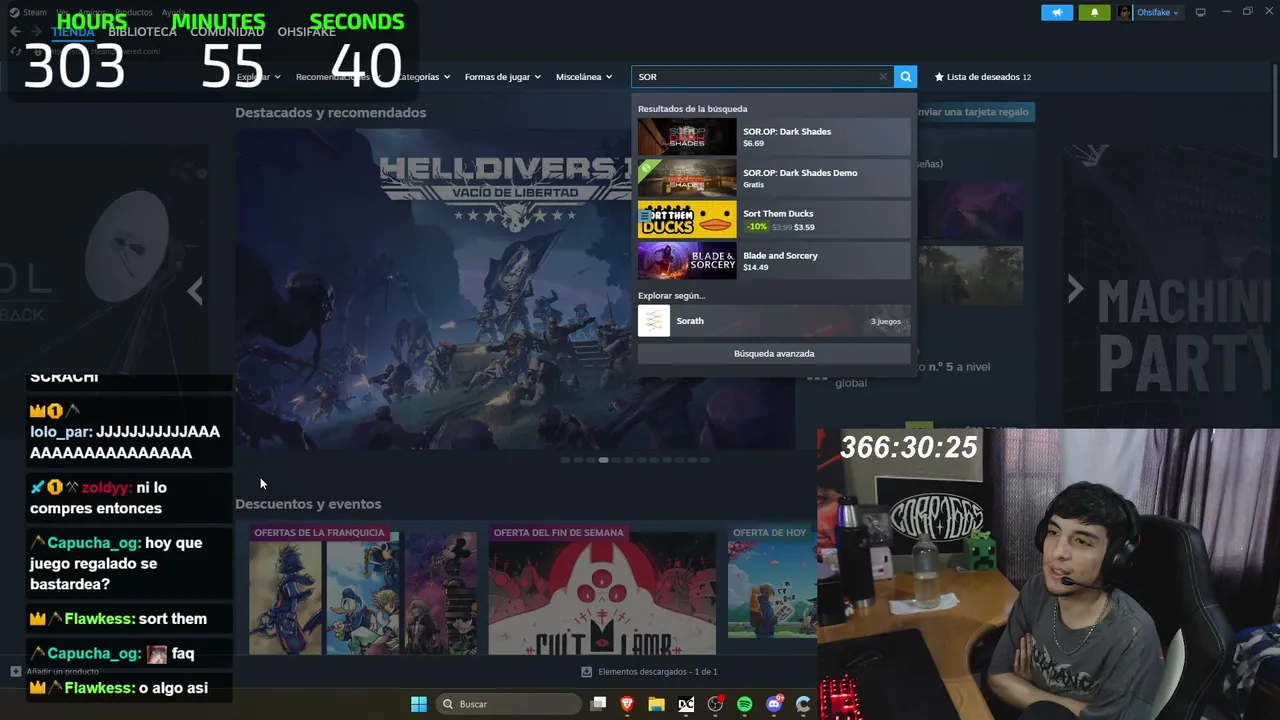The image size is (1280, 720).
Task: Select Blade and Sorcery search result
Action: pyautogui.click(x=774, y=261)
